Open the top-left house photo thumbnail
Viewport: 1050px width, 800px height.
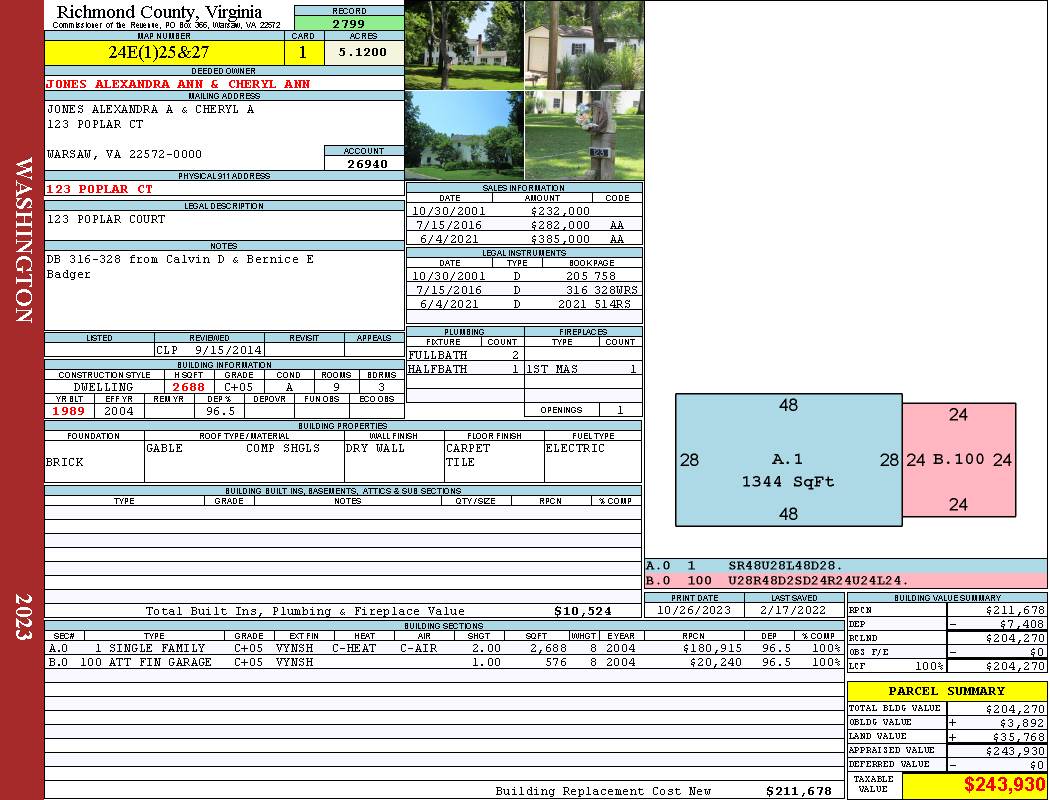(x=464, y=45)
